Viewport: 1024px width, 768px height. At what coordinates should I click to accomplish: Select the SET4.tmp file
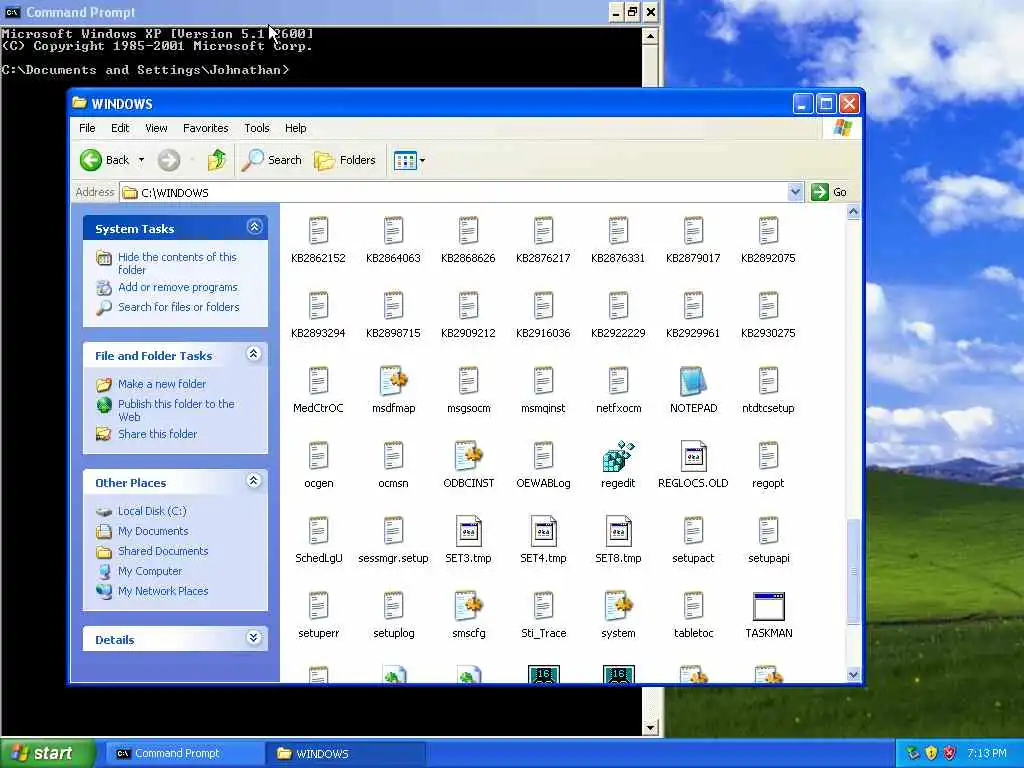[x=543, y=532]
